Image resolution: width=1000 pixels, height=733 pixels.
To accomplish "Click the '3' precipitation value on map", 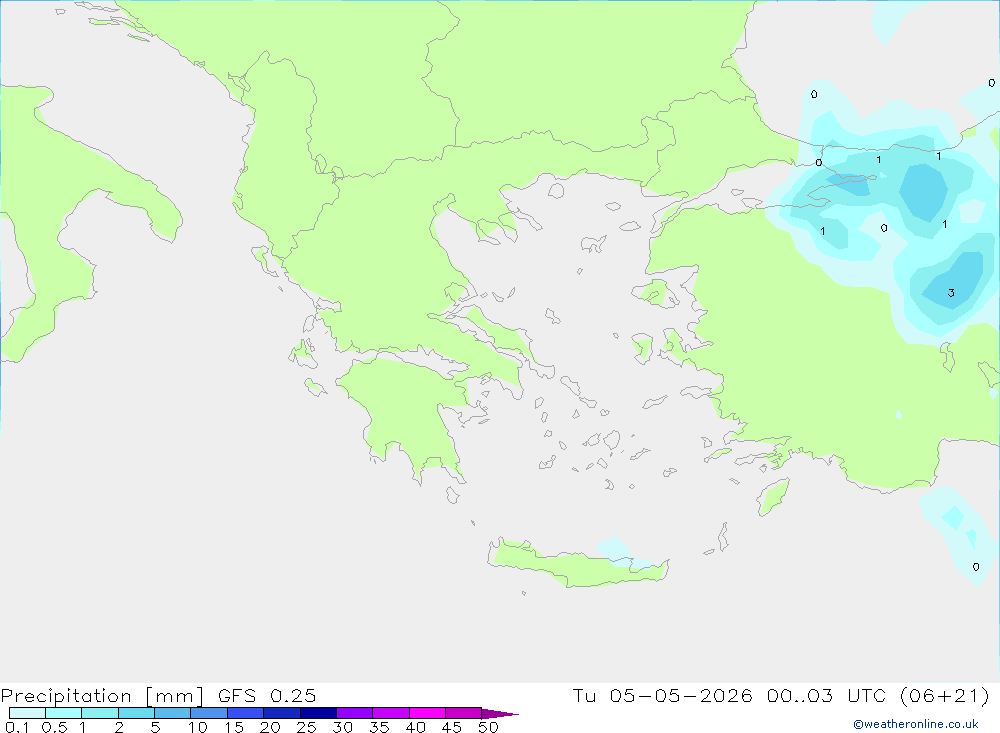I will click(x=951, y=293).
